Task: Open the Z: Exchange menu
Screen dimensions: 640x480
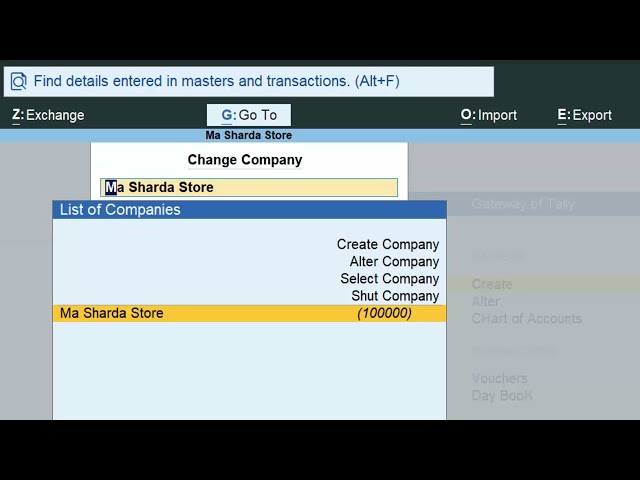Action: (x=48, y=115)
